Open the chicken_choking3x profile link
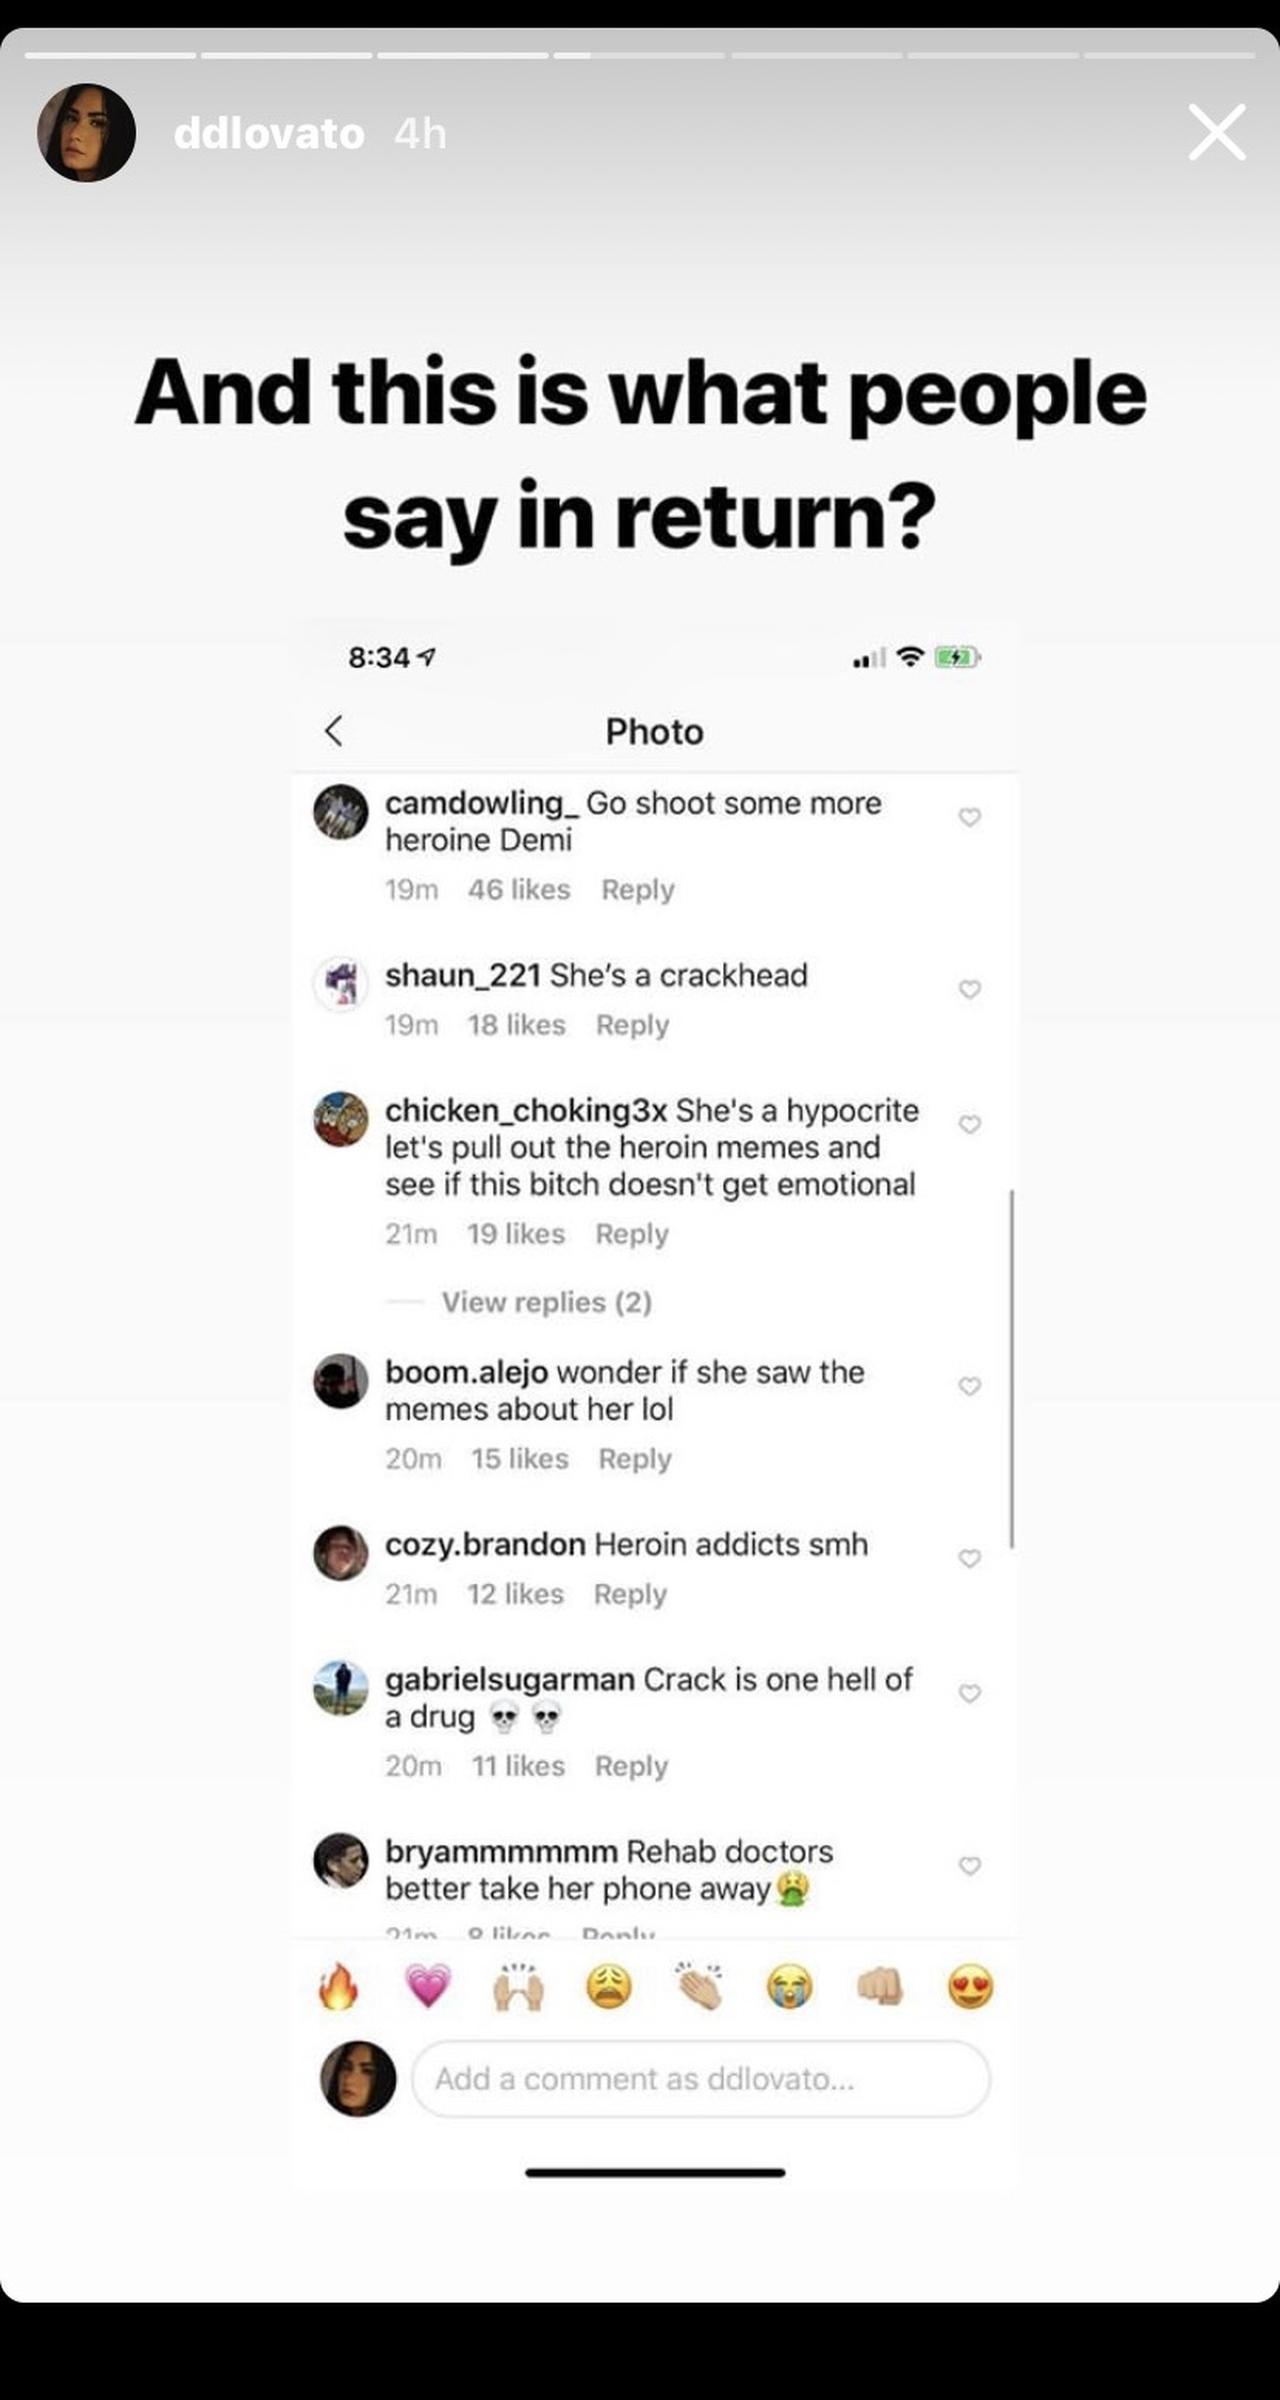This screenshot has height=2400, width=1280. (x=526, y=1110)
